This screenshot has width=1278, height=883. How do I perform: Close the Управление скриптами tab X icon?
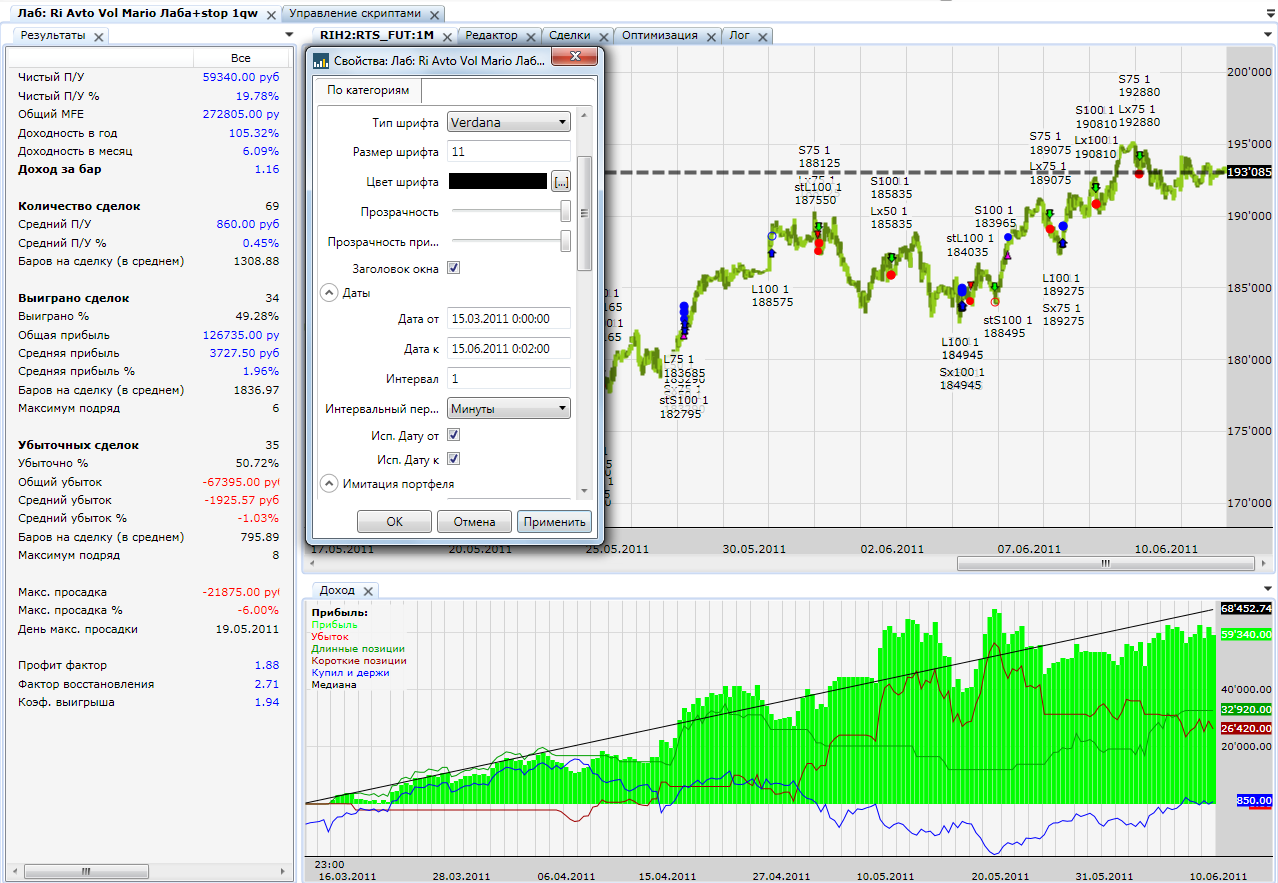pyautogui.click(x=433, y=15)
